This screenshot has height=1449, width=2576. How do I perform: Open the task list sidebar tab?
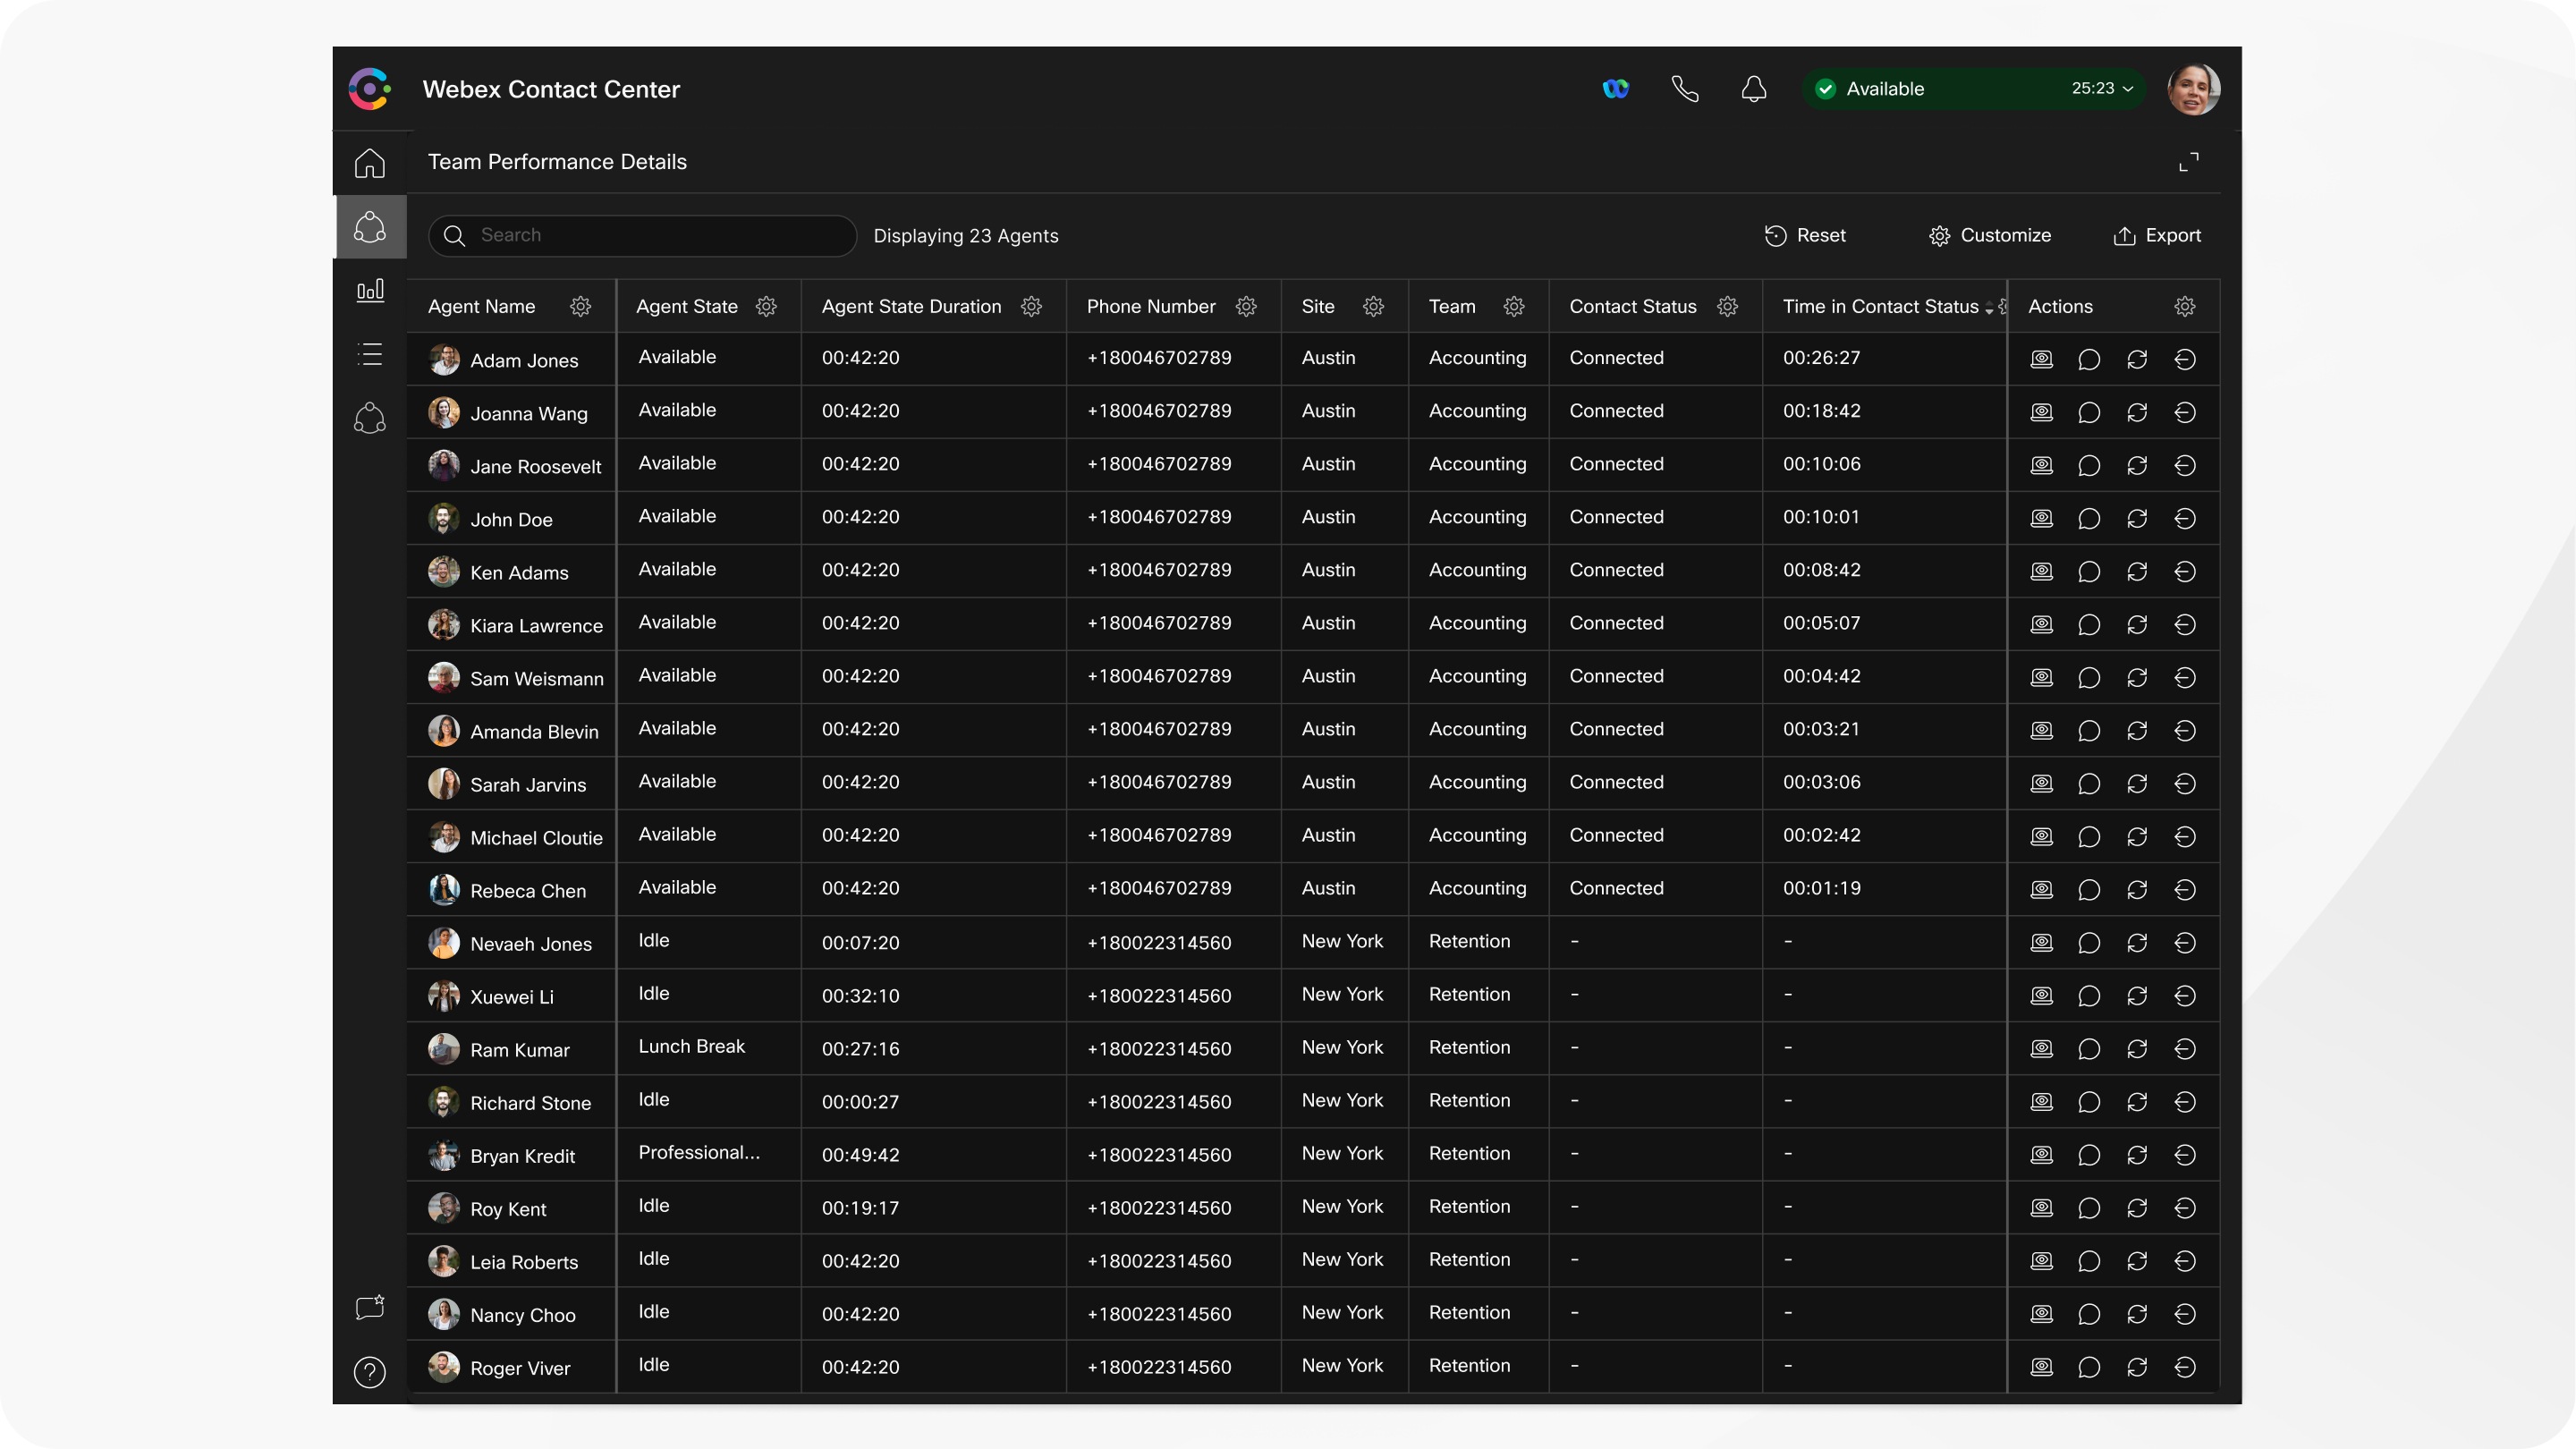point(370,354)
